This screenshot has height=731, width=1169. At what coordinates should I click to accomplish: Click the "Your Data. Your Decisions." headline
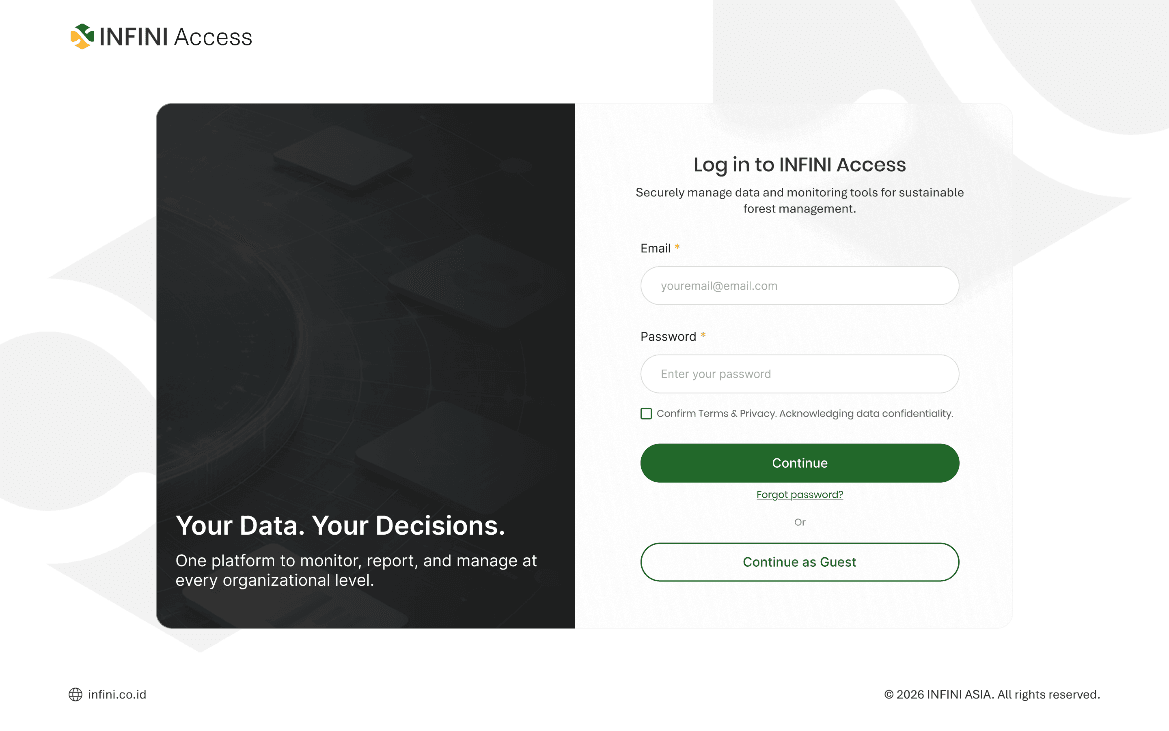(x=341, y=525)
